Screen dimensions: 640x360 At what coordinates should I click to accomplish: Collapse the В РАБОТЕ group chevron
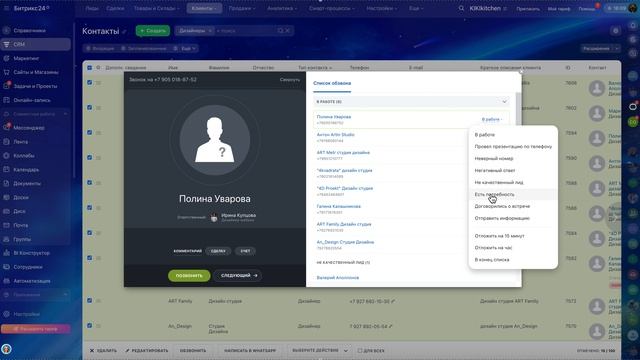click(504, 102)
